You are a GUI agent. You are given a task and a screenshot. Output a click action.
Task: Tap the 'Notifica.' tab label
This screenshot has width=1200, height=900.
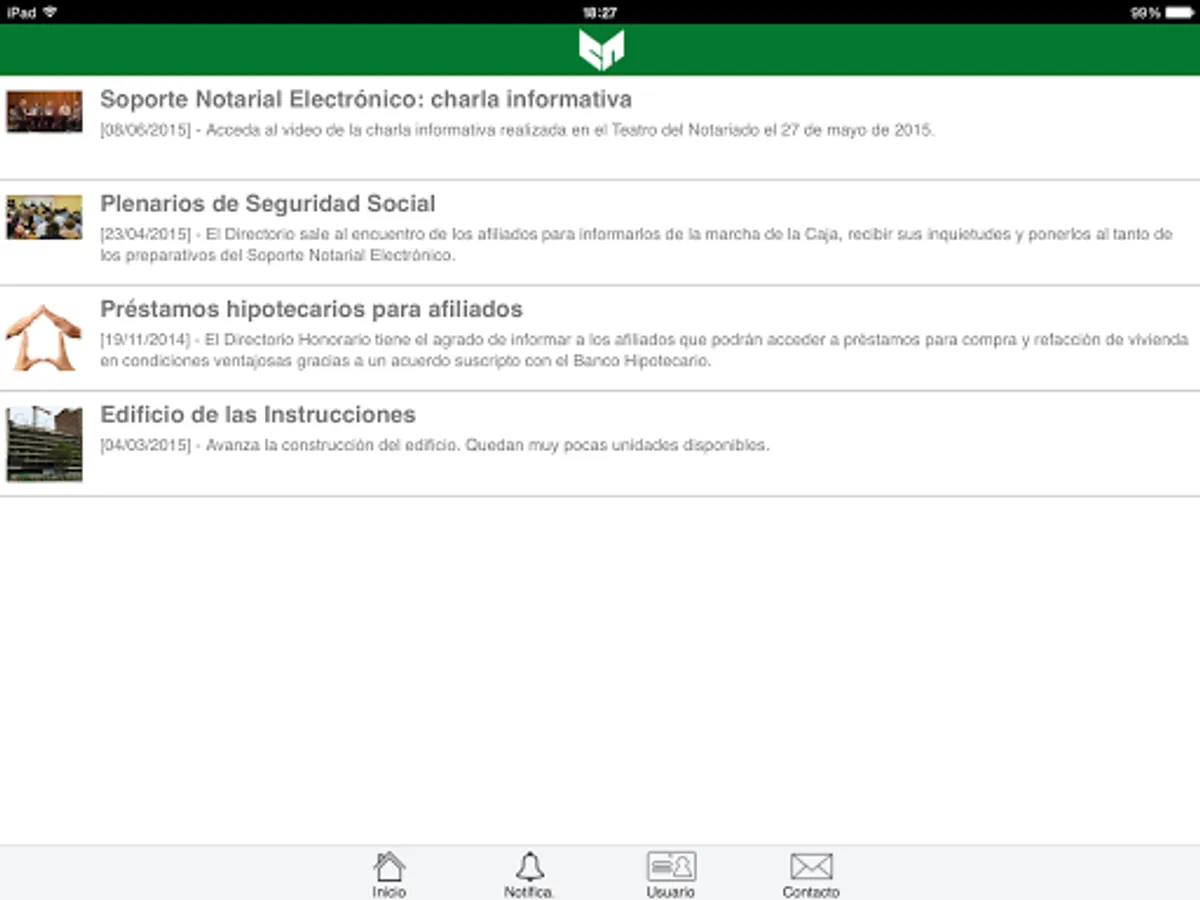click(x=529, y=892)
